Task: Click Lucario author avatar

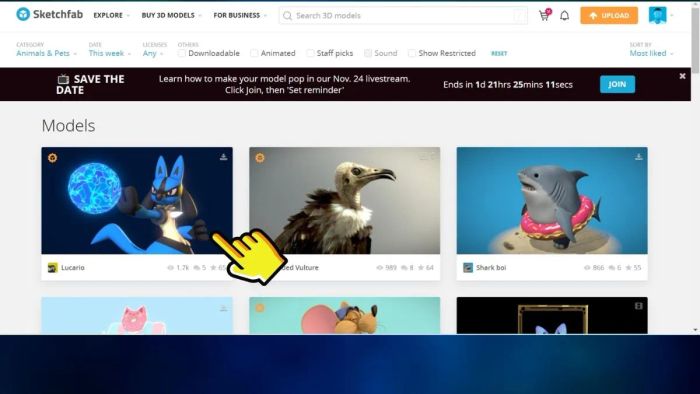Action: (x=53, y=268)
